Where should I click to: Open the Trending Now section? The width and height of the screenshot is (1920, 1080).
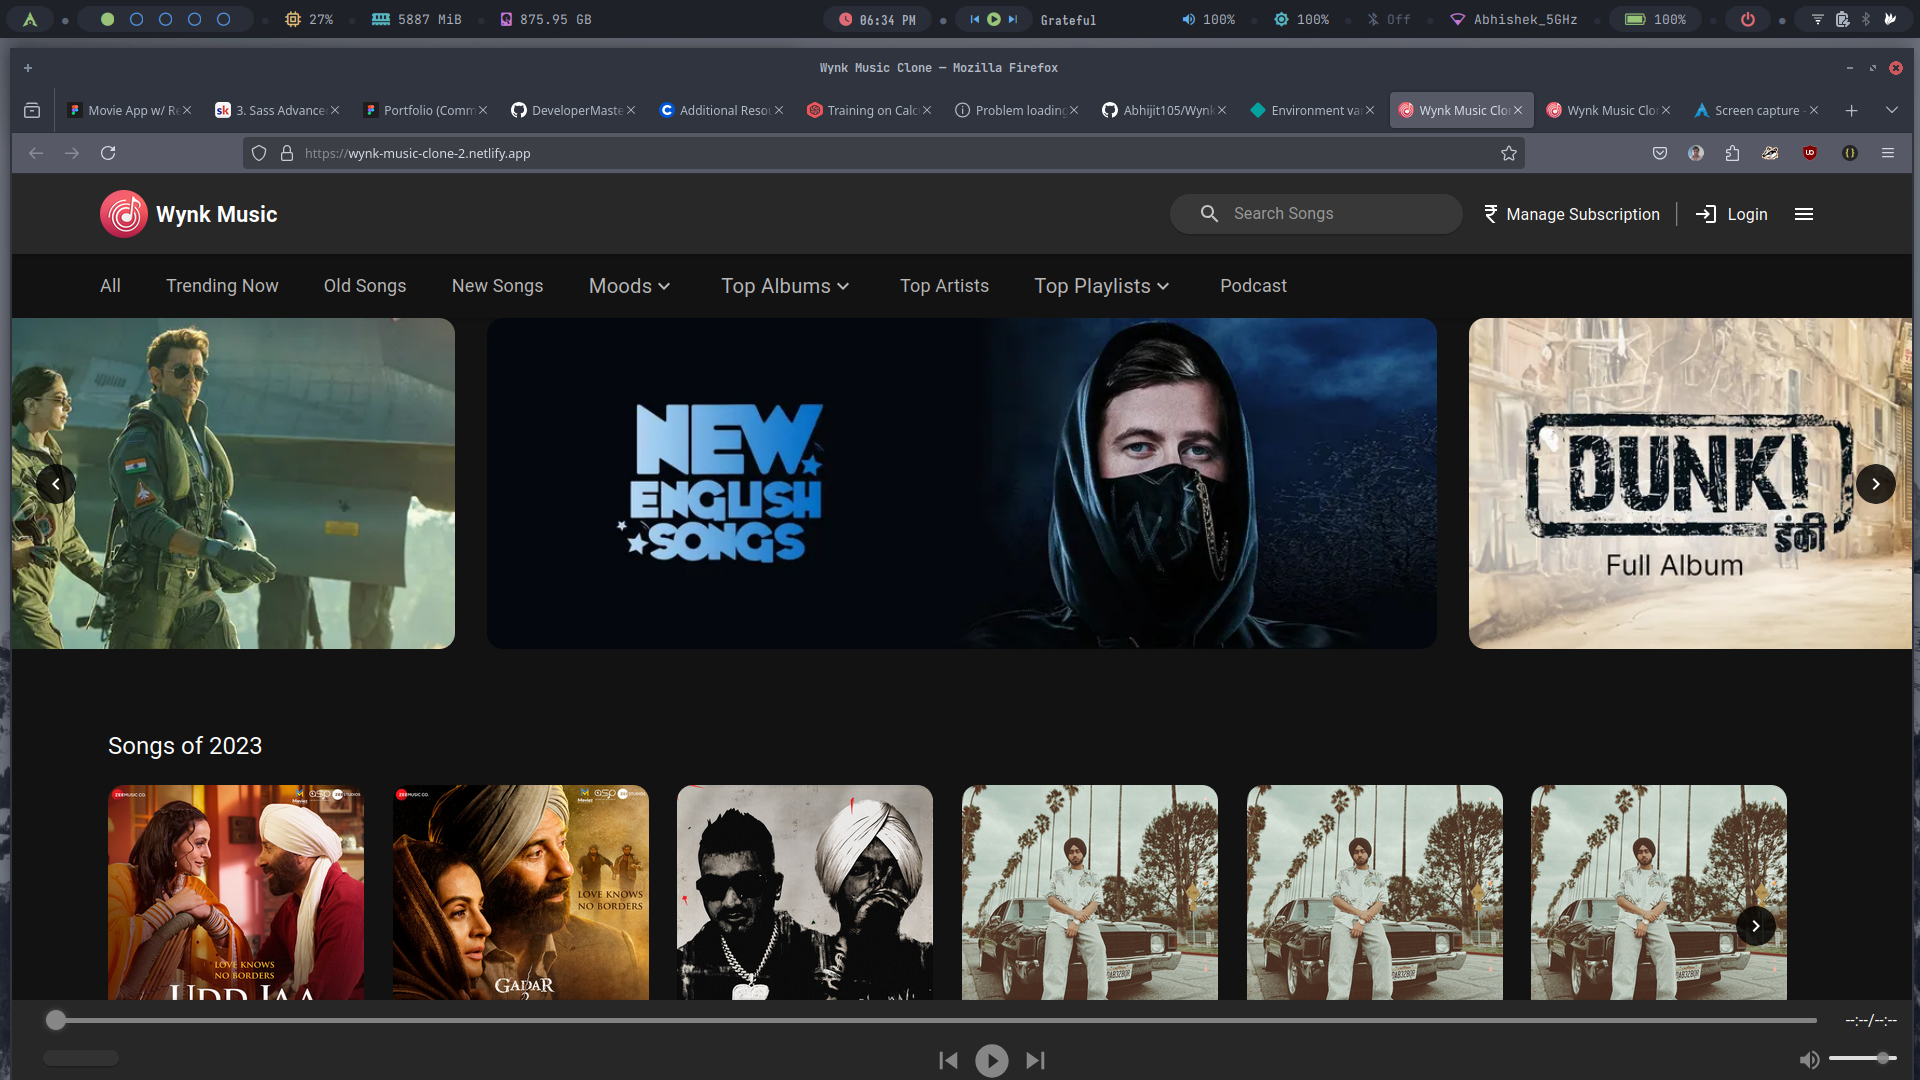[x=222, y=286]
